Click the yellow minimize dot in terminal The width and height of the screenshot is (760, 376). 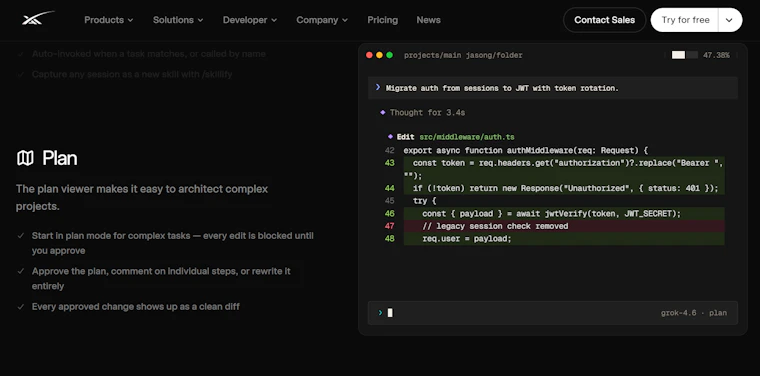coord(380,55)
